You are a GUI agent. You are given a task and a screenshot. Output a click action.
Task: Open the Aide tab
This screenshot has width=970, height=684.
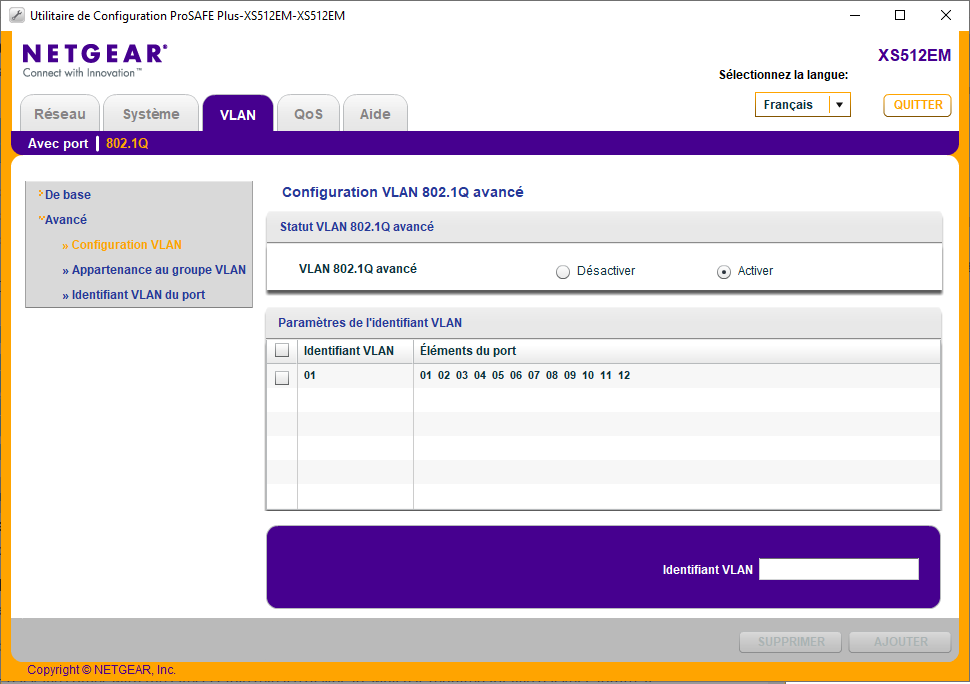coord(375,114)
